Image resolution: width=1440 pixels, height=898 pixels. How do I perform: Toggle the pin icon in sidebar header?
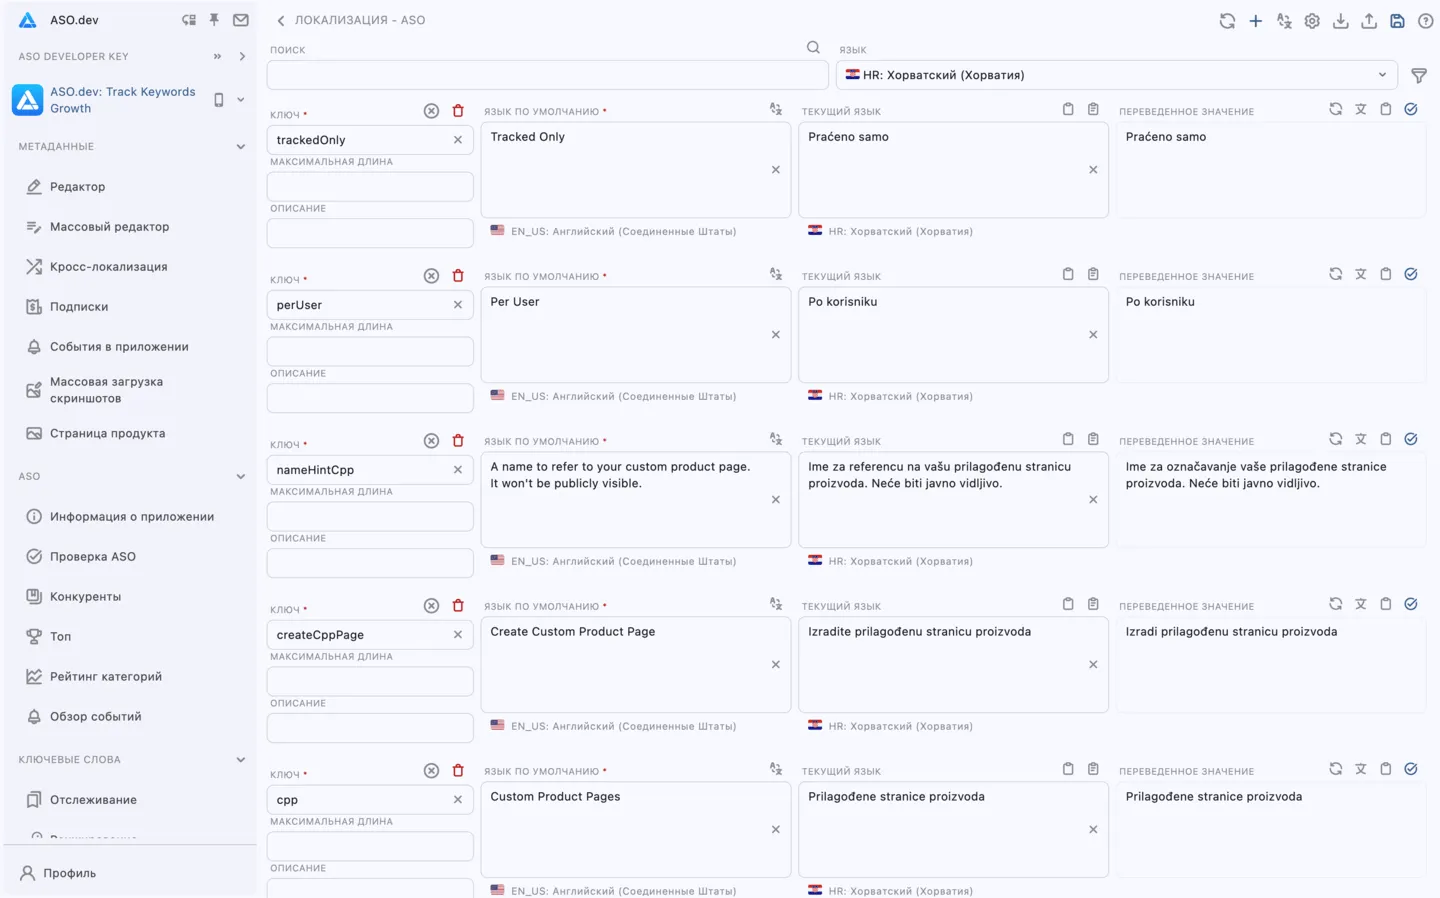[214, 20]
